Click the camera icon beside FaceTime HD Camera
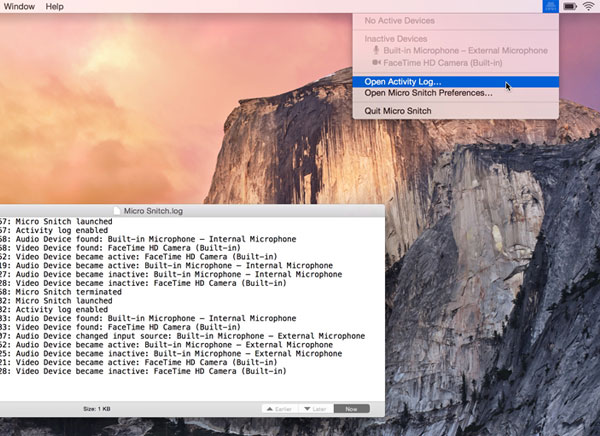600x436 pixels. click(377, 62)
